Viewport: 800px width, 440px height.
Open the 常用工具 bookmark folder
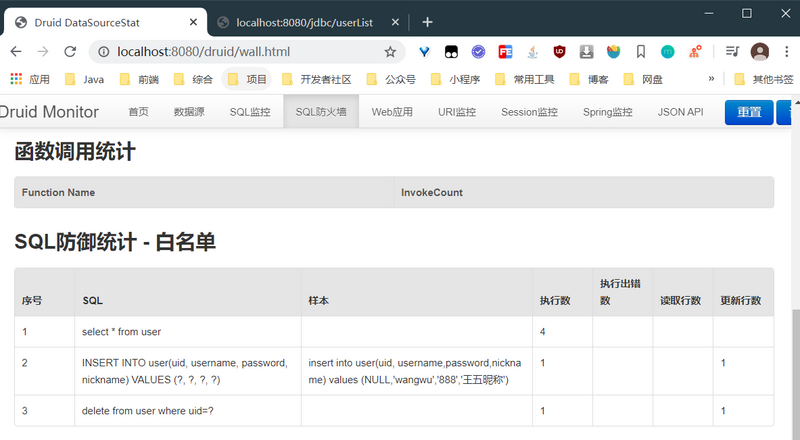(x=525, y=79)
